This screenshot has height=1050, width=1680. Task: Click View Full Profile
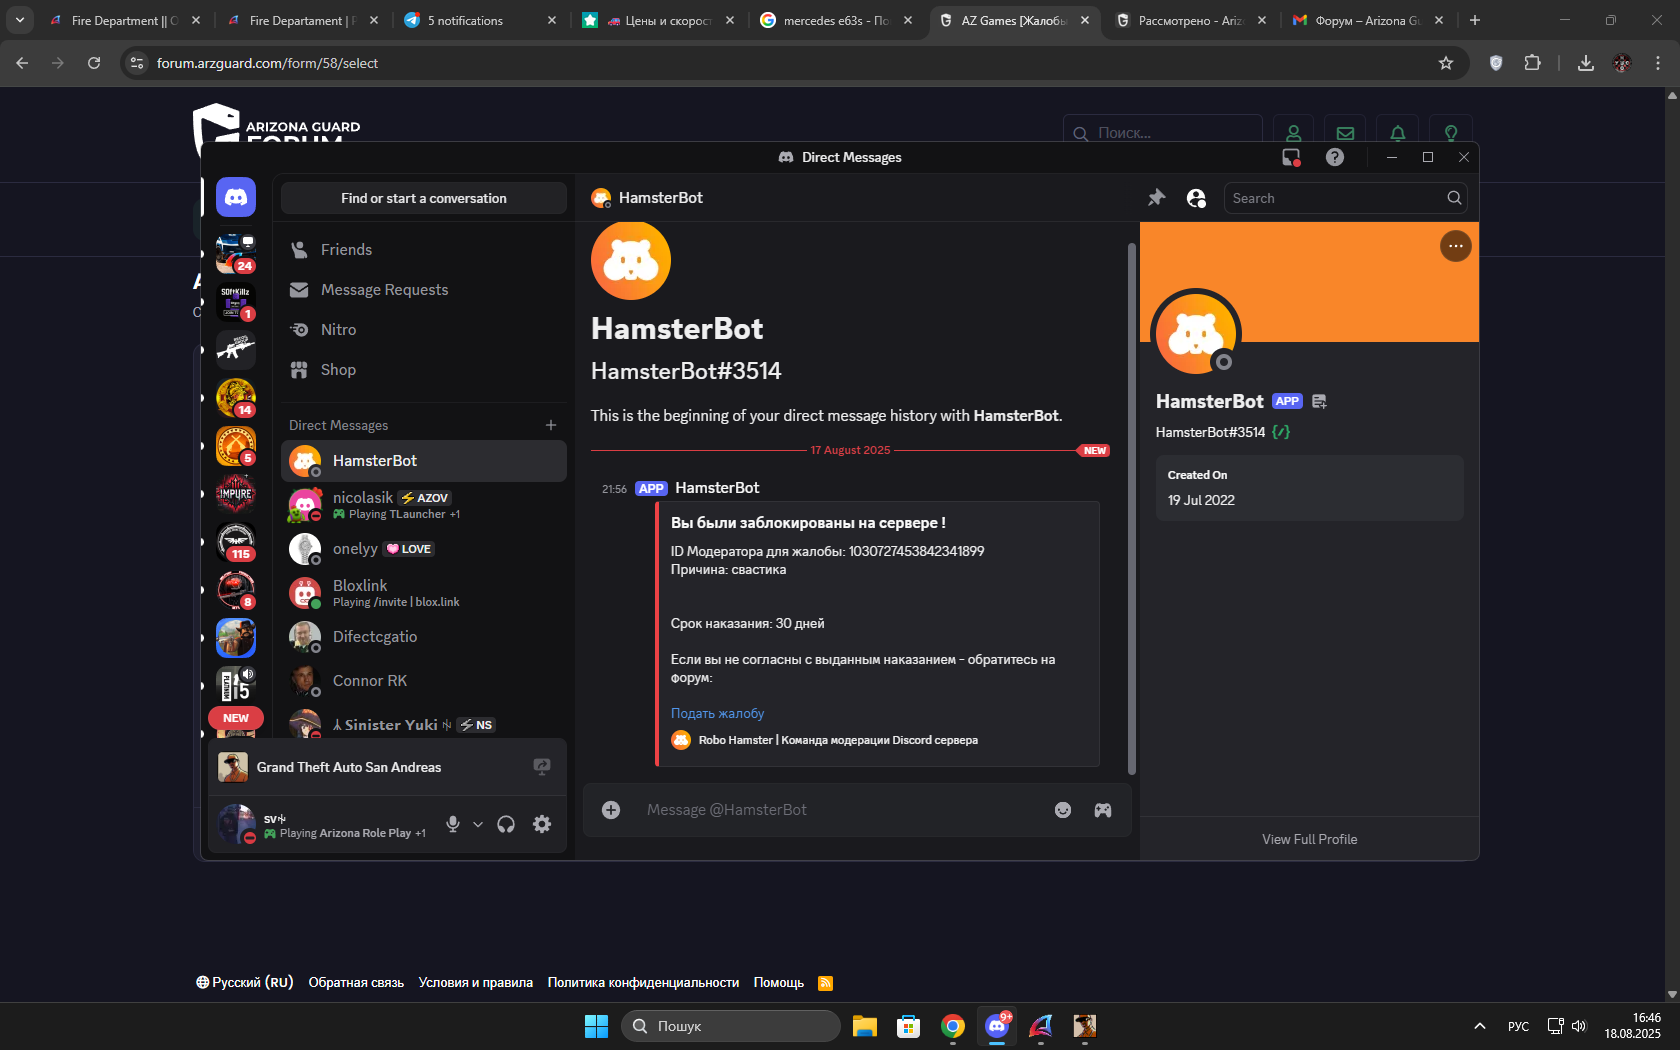pos(1309,839)
